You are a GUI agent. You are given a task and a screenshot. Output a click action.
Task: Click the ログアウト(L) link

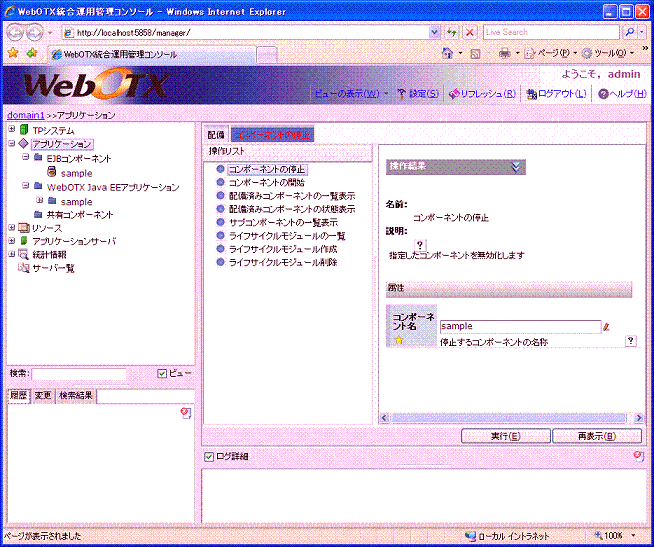pyautogui.click(x=560, y=94)
